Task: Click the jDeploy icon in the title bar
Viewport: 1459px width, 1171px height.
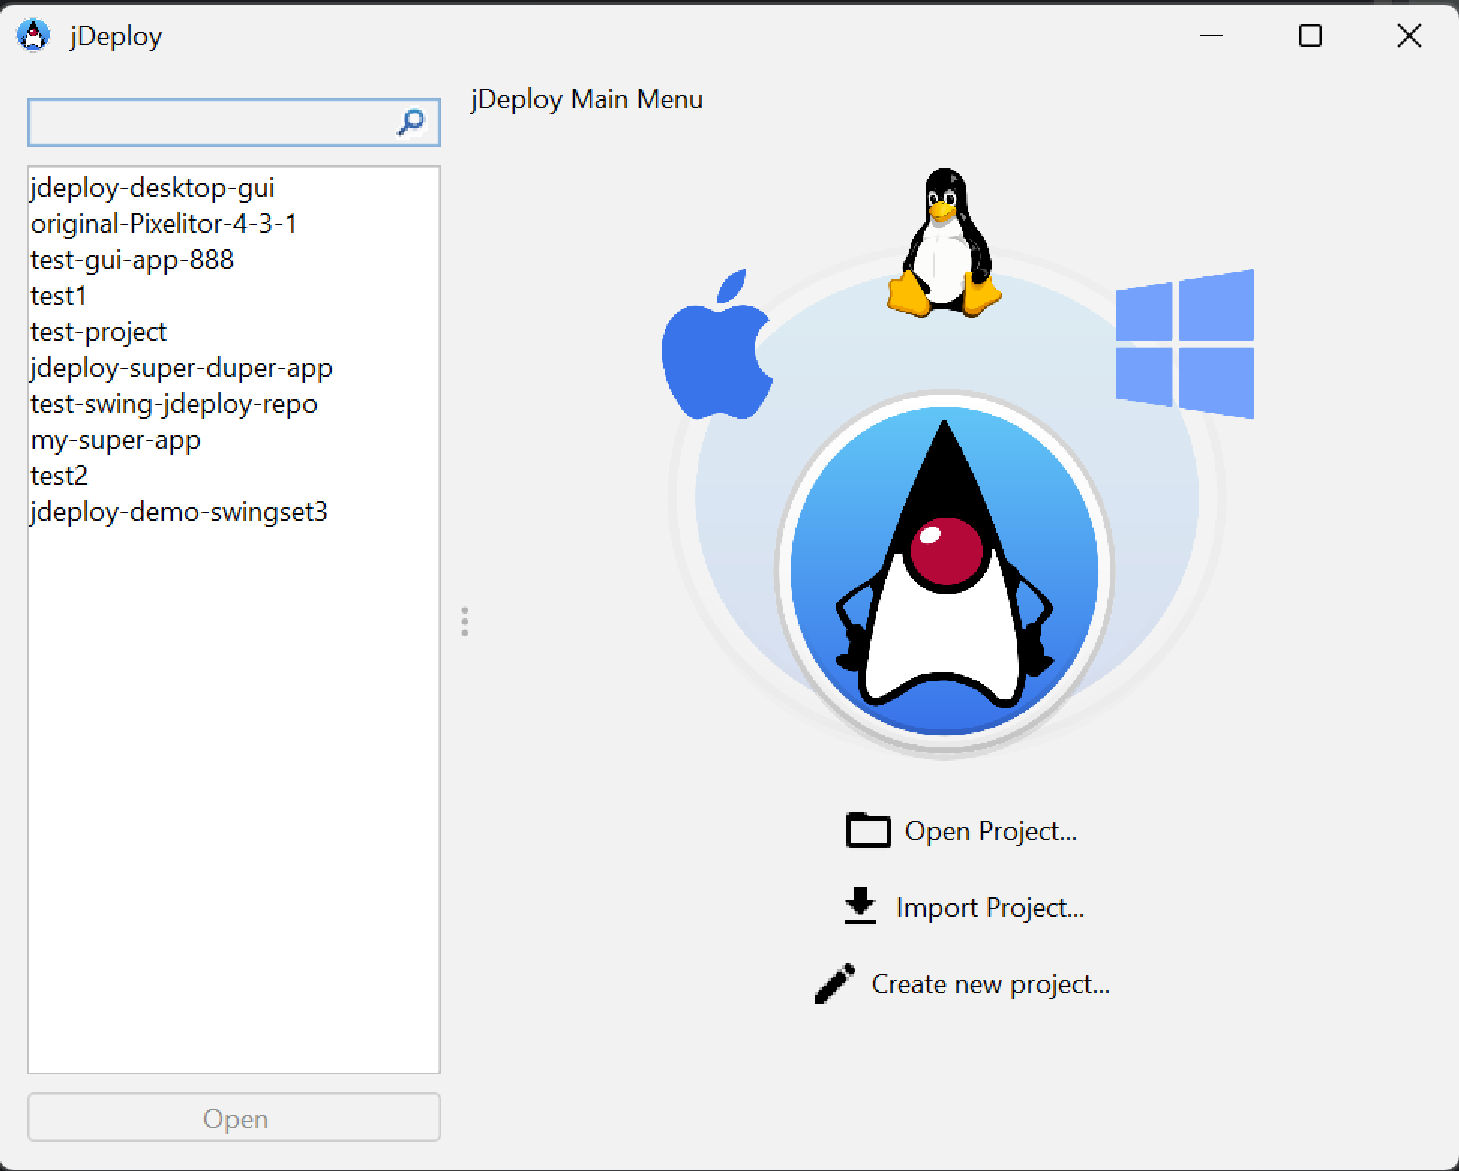Action: (34, 35)
